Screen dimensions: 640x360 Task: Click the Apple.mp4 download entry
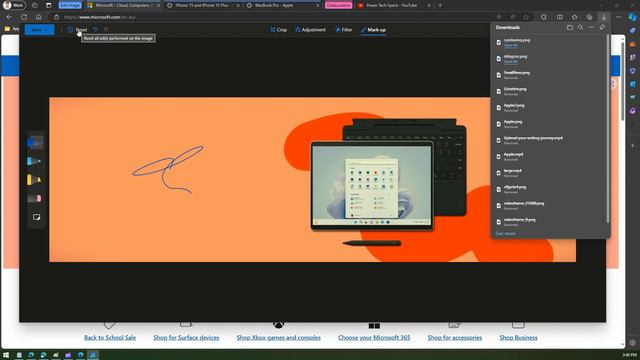tap(548, 157)
